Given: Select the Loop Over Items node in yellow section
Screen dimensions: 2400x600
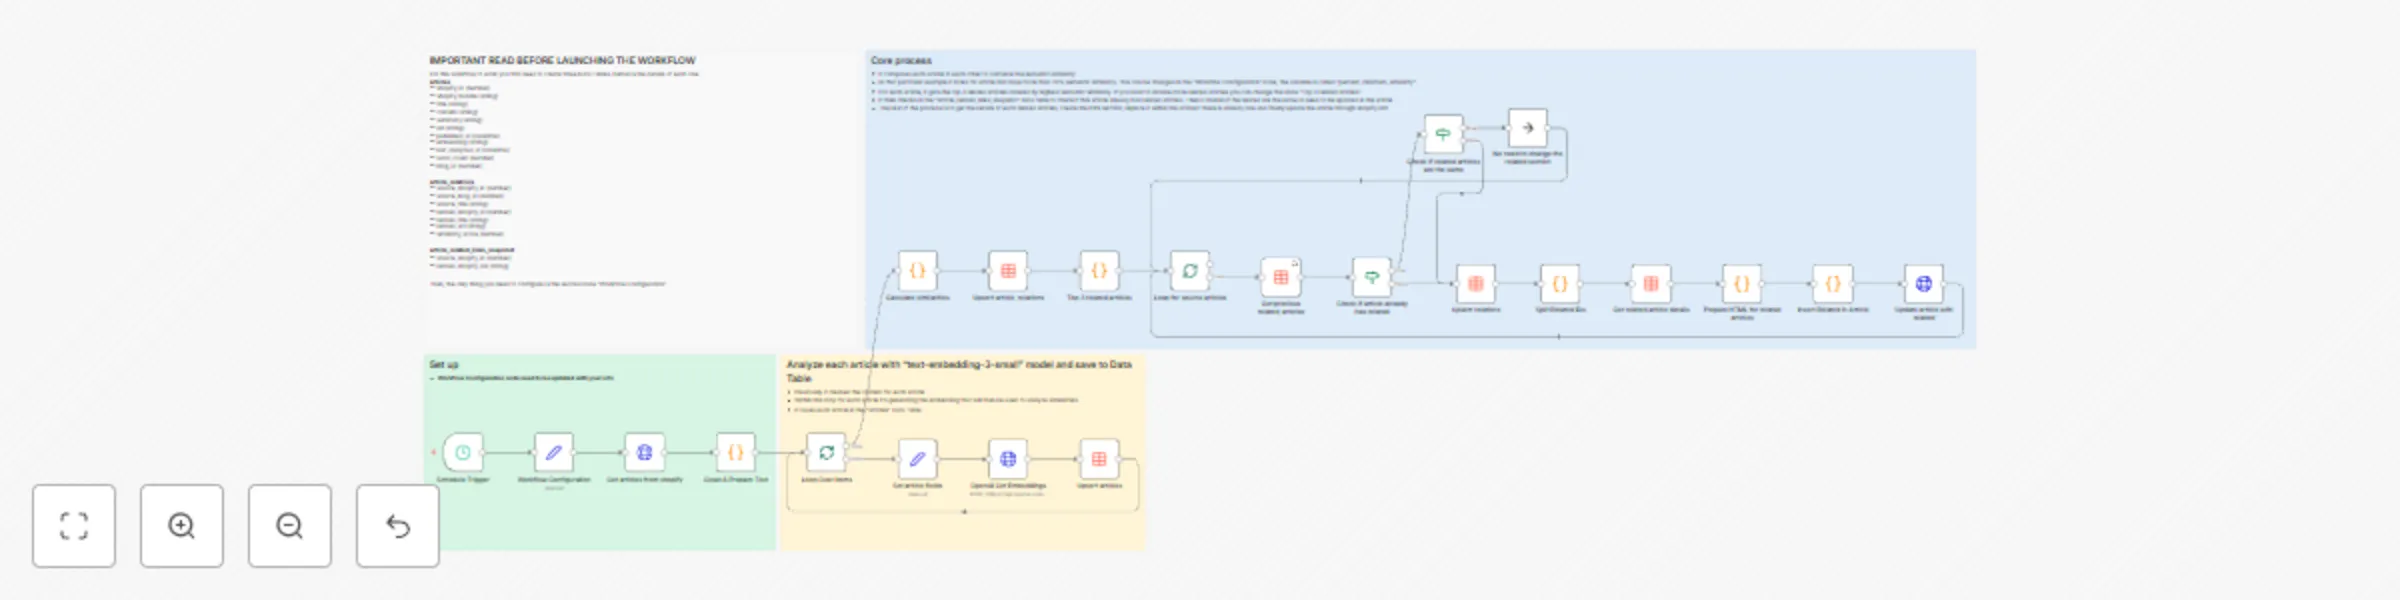Looking at the screenshot, I should (x=827, y=453).
